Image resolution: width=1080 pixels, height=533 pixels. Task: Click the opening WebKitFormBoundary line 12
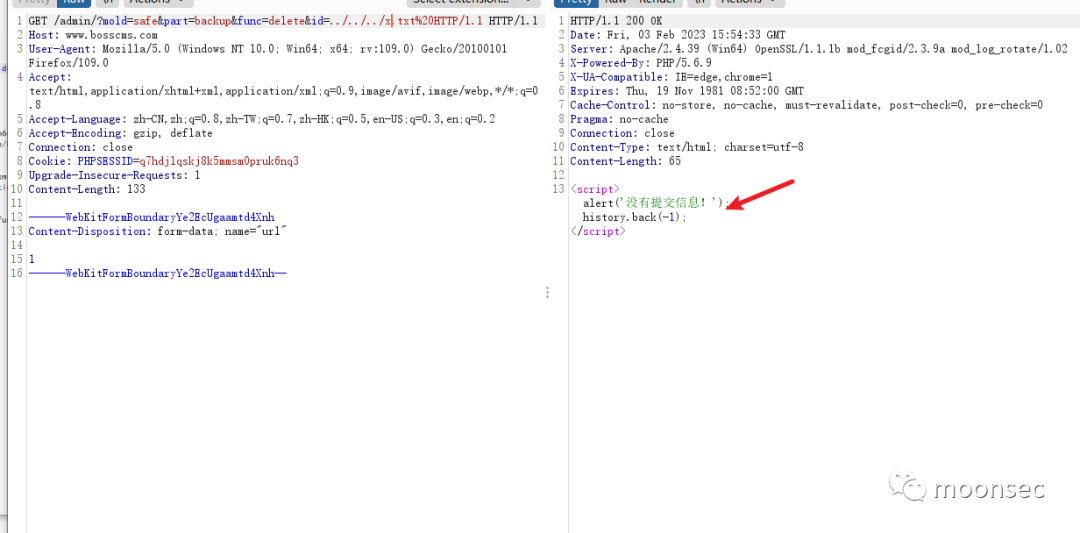(151, 218)
